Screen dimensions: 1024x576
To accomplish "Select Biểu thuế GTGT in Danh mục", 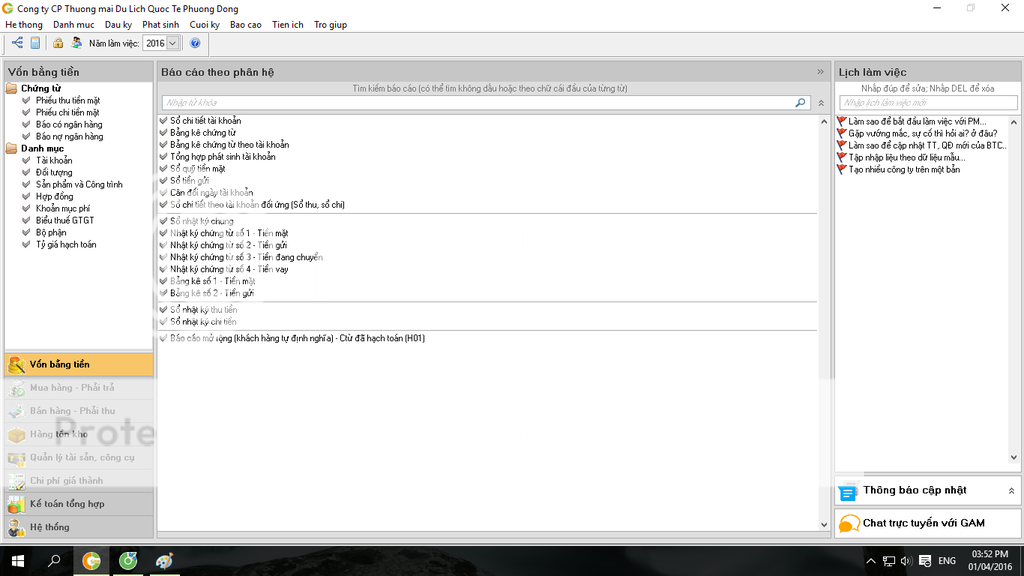I will point(65,220).
